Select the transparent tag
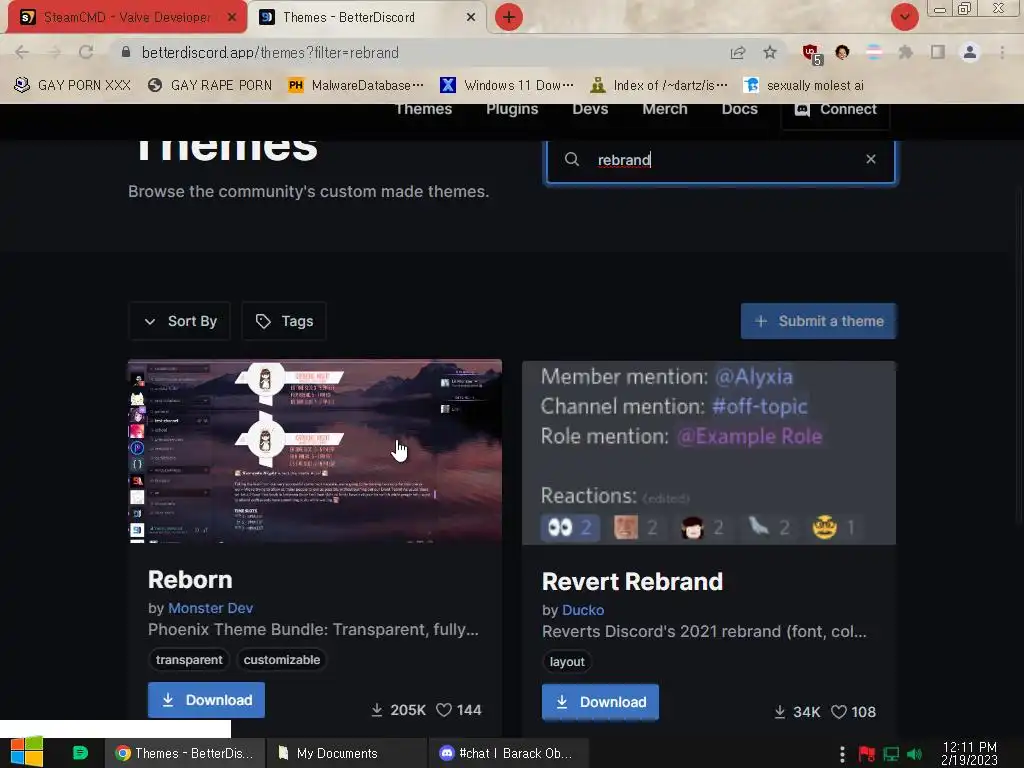Image resolution: width=1024 pixels, height=768 pixels. click(189, 660)
